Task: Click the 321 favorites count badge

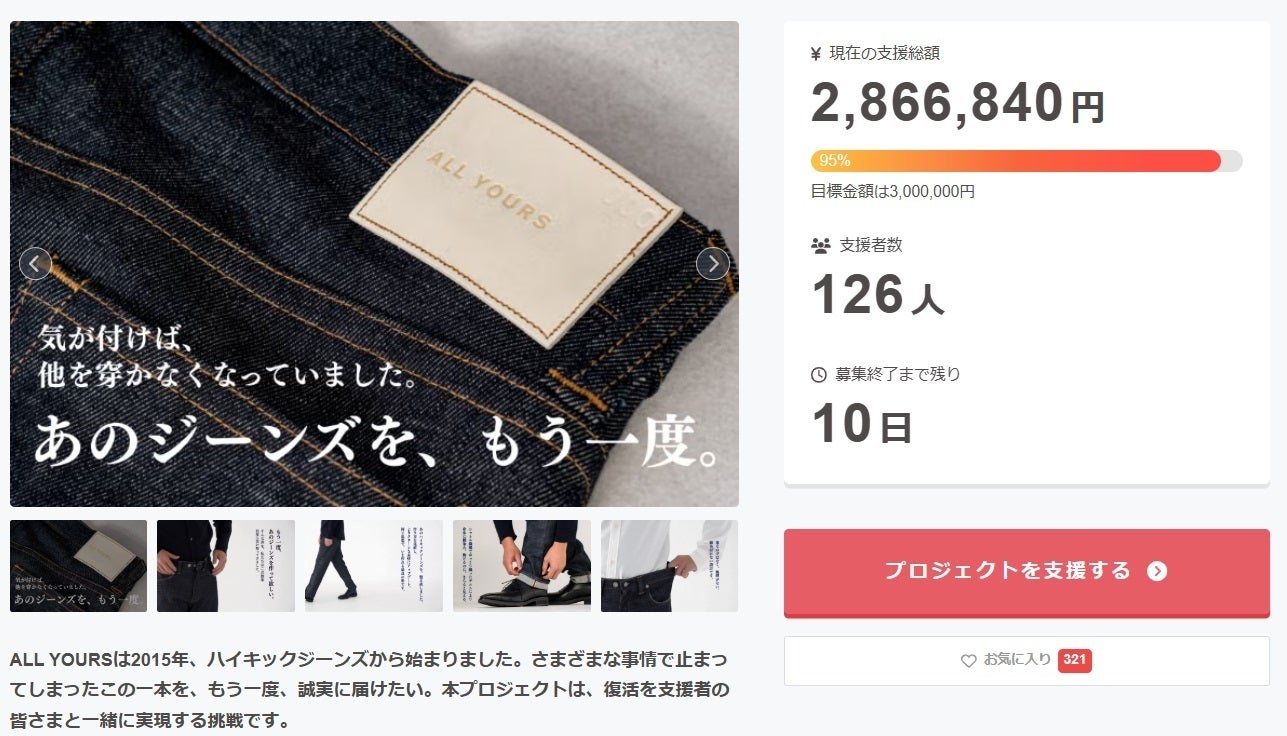Action: 1074,660
